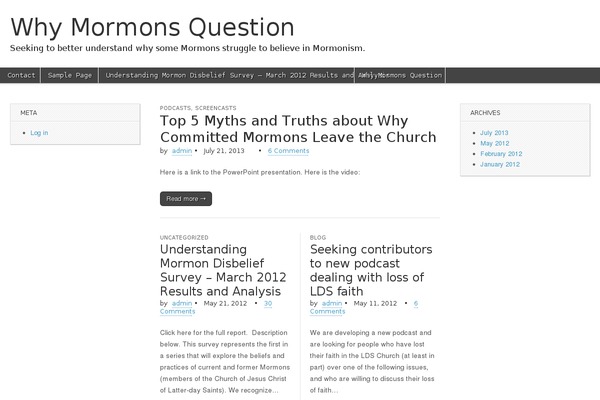Open the Top 5 Myths post title
This screenshot has width=600, height=400.
[x=298, y=128]
